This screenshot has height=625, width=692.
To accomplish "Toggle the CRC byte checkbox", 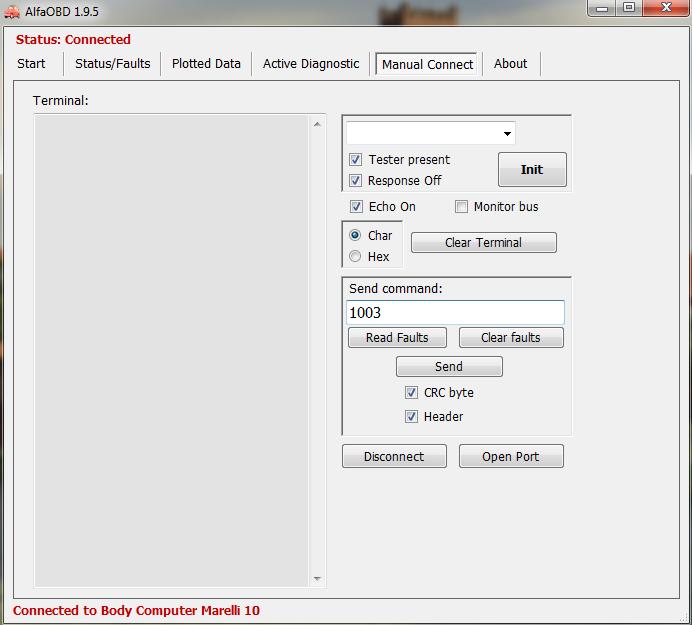I will [x=411, y=392].
